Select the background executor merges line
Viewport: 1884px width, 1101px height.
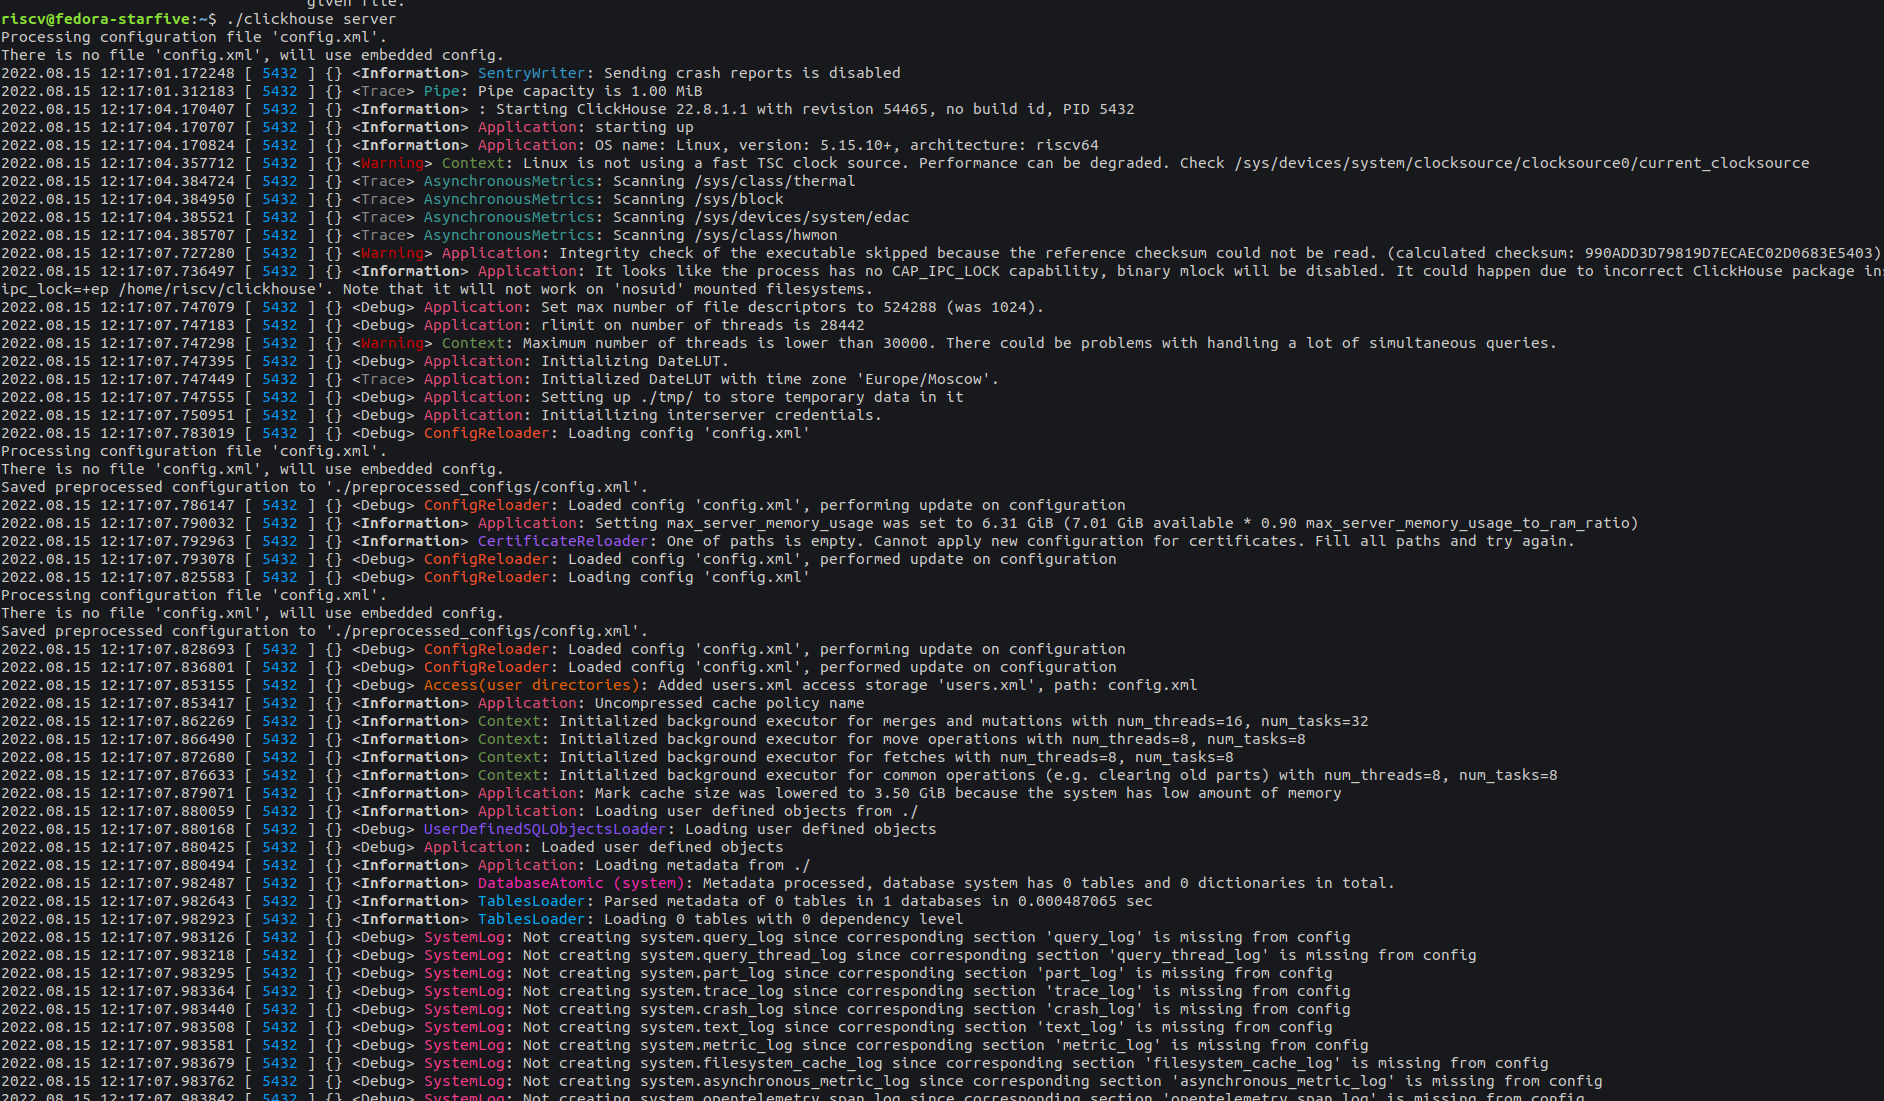click(900, 721)
